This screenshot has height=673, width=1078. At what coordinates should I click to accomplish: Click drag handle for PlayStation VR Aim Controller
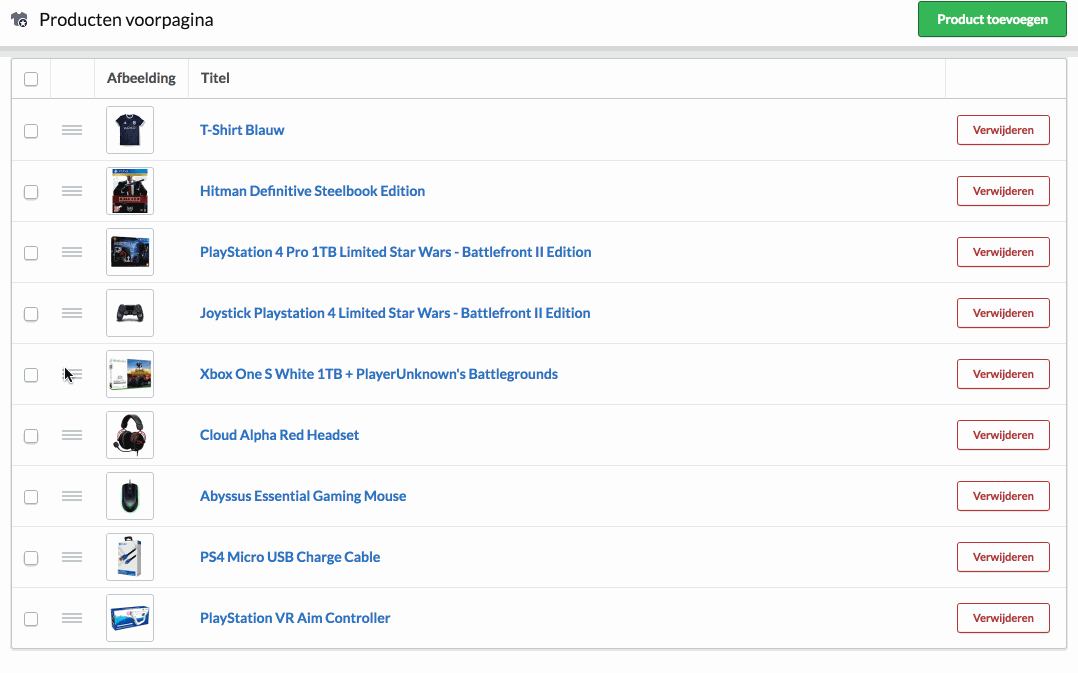[72, 618]
